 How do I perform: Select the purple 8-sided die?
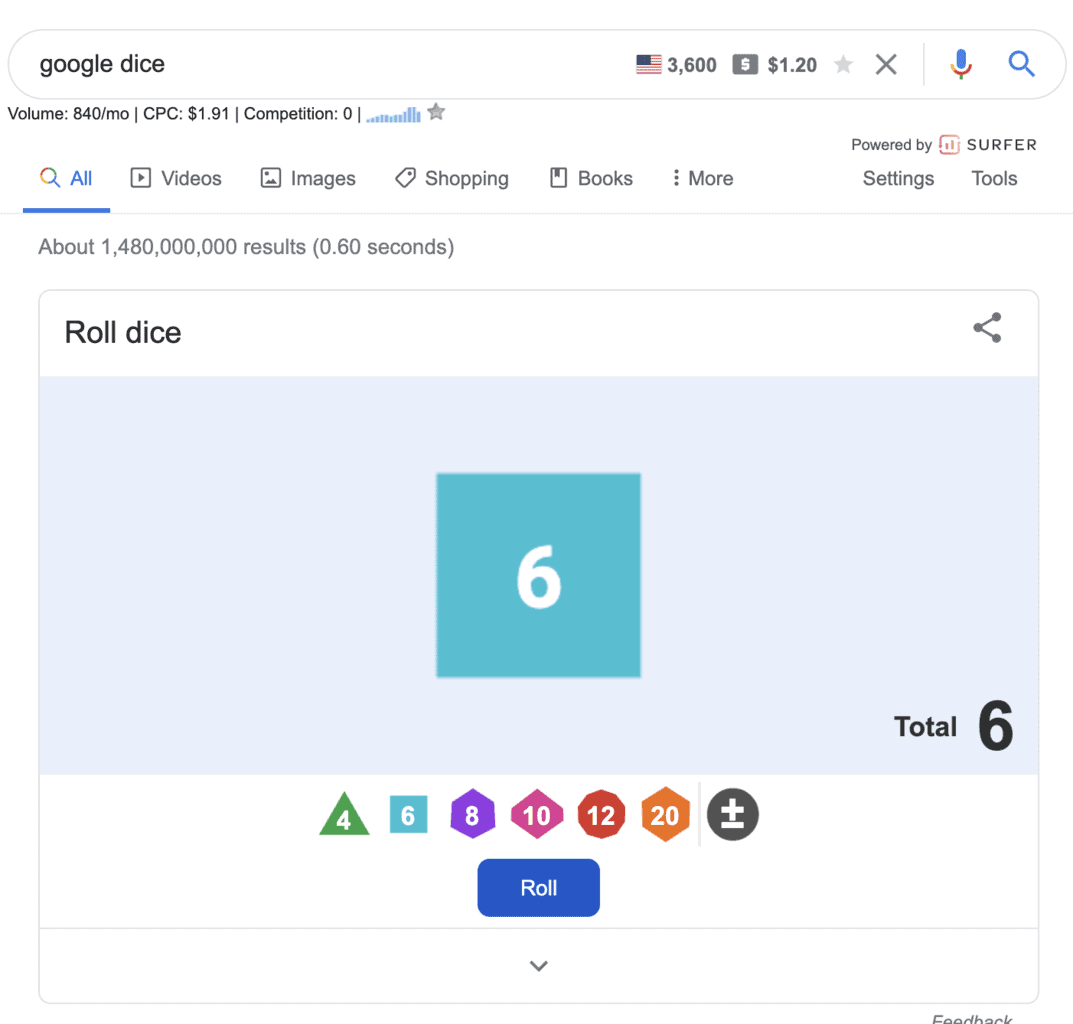pos(472,814)
